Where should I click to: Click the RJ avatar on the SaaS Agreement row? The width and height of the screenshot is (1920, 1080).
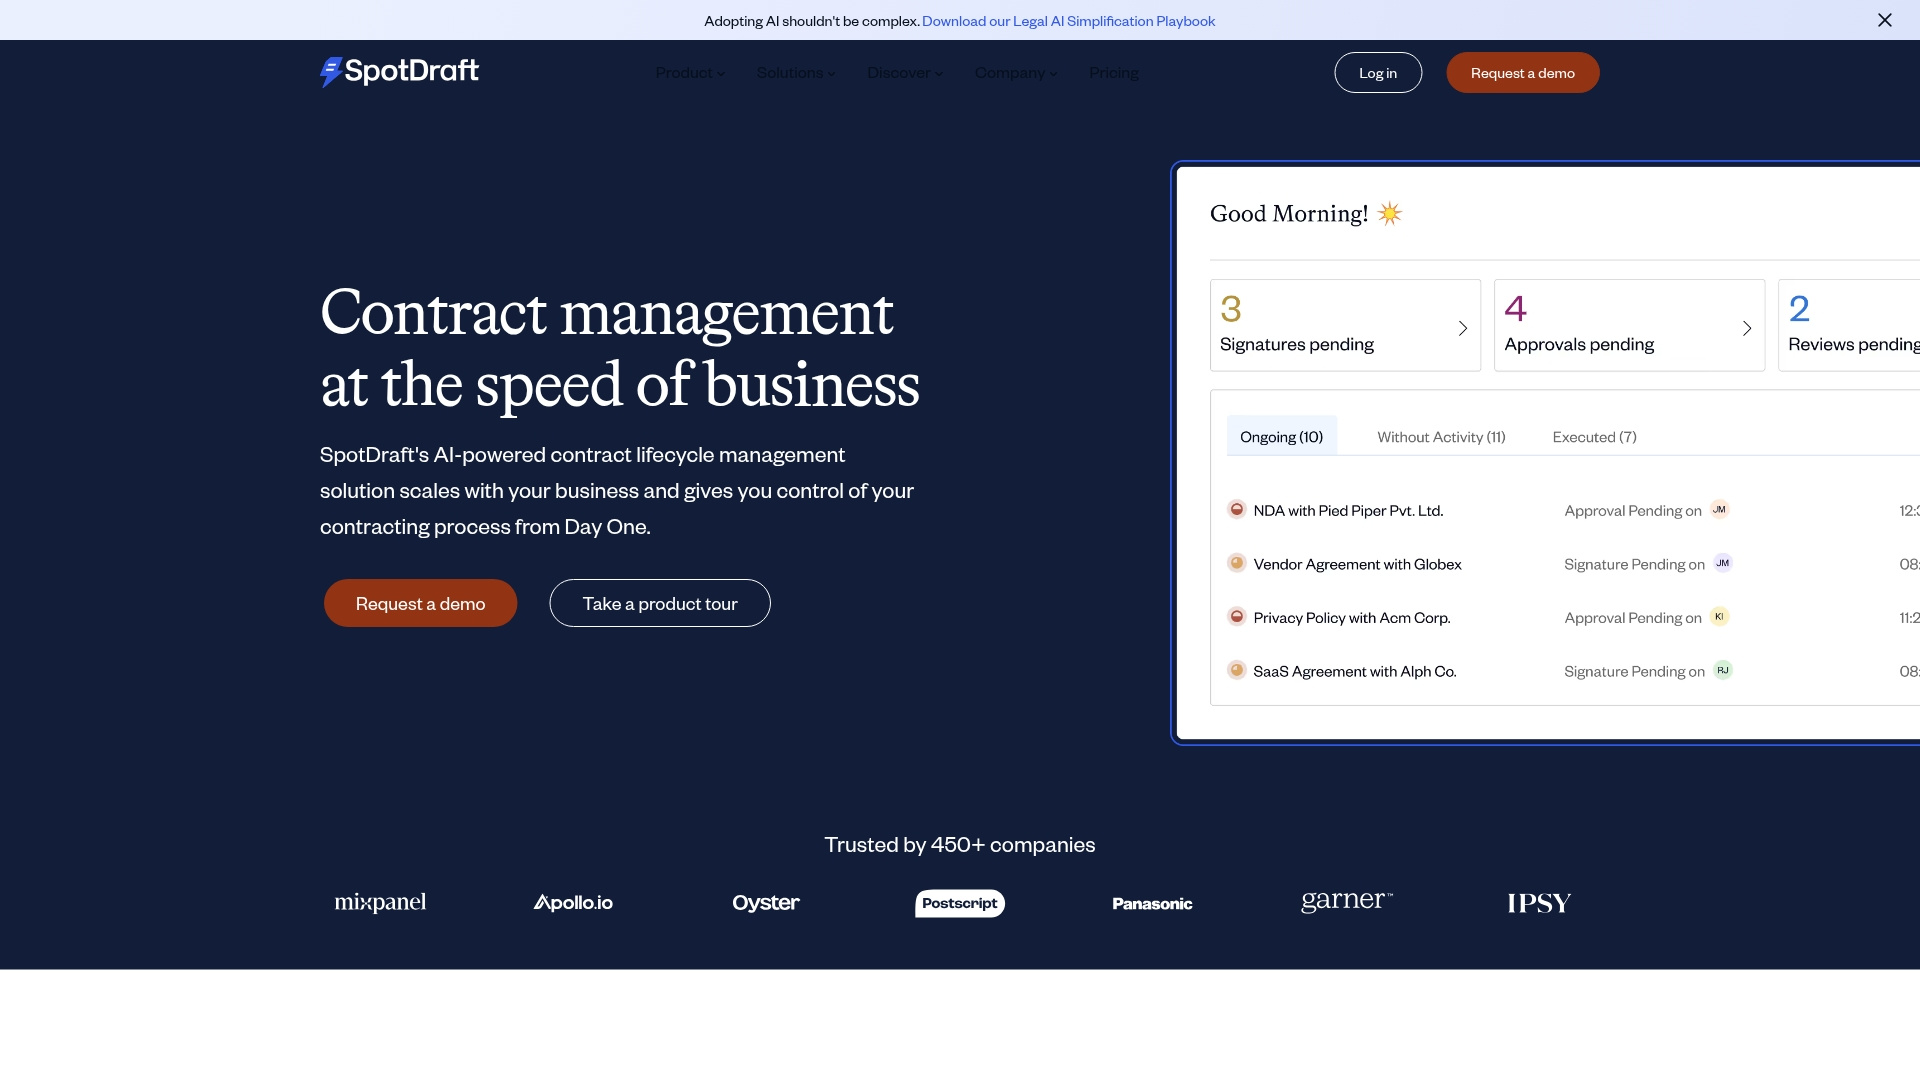[1722, 670]
